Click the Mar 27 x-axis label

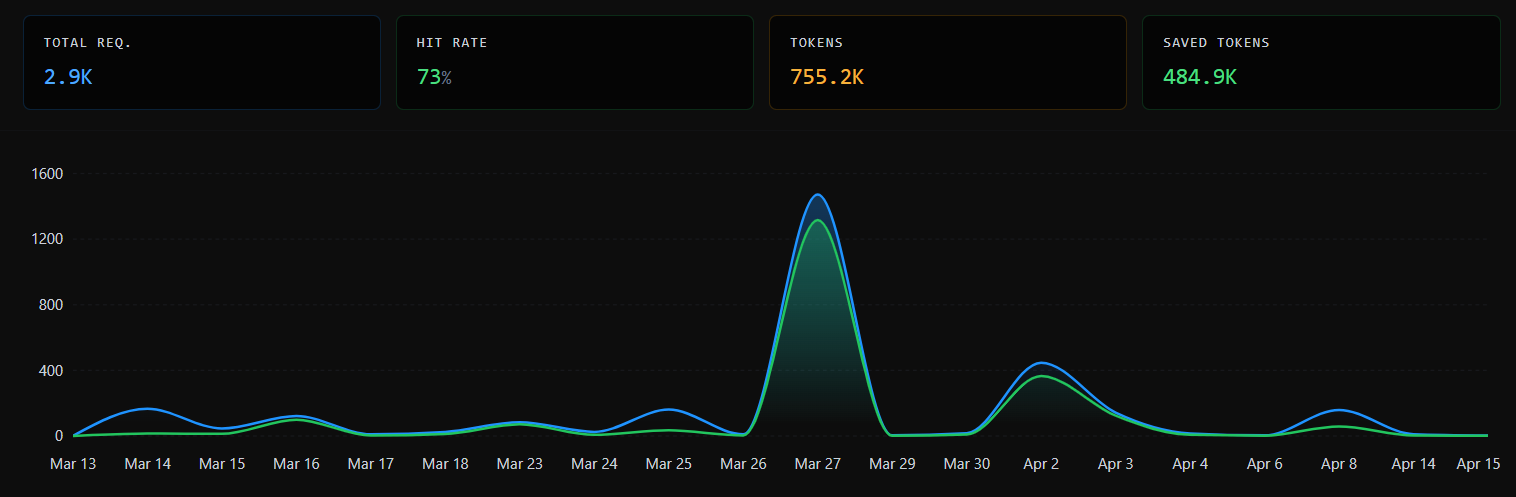[x=818, y=464]
